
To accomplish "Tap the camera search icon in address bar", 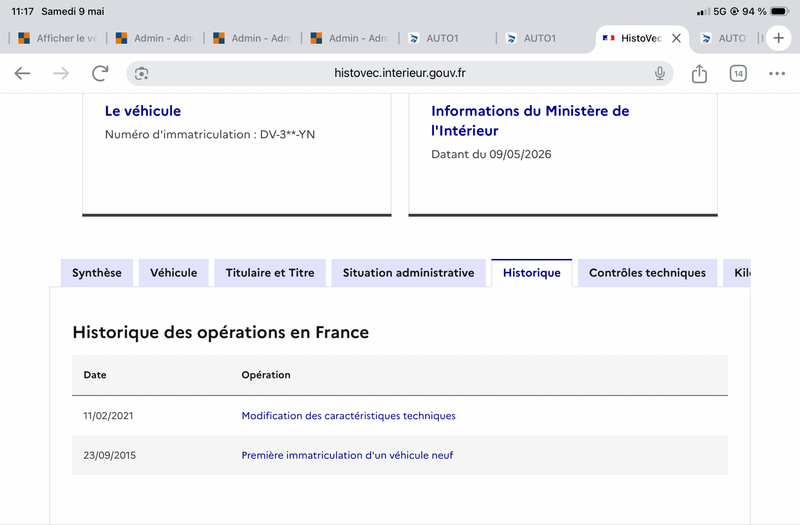I will [x=141, y=73].
